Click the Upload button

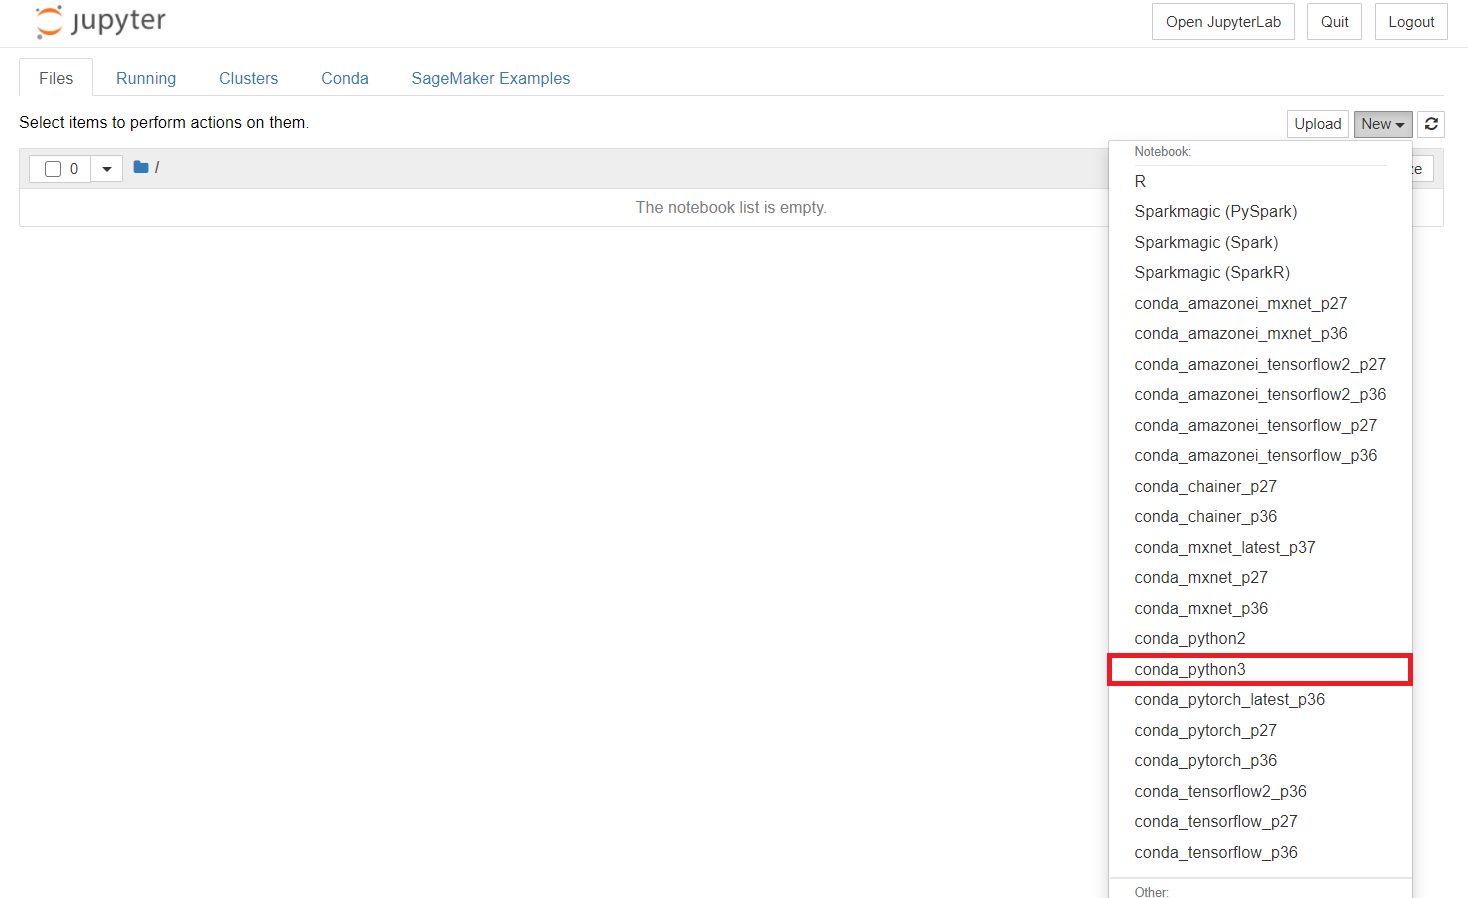pos(1318,124)
